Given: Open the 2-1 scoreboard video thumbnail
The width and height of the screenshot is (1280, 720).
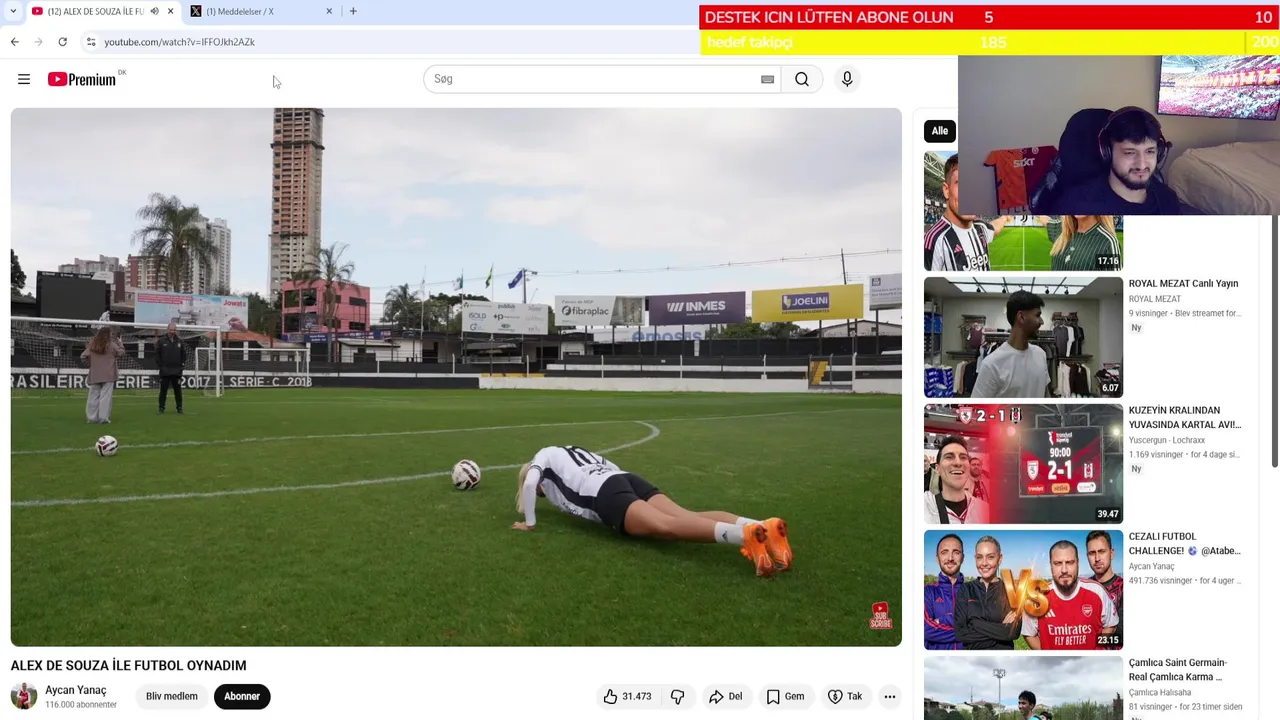Looking at the screenshot, I should tap(1023, 463).
